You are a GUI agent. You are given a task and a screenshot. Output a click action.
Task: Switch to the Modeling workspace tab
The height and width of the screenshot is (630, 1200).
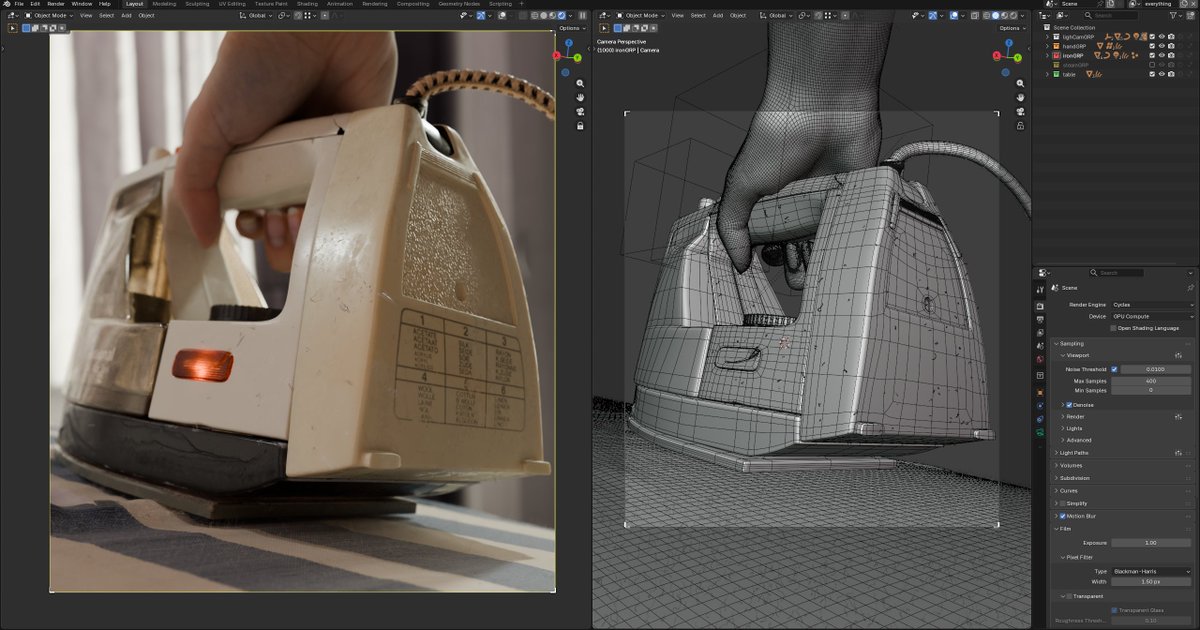pos(164,4)
